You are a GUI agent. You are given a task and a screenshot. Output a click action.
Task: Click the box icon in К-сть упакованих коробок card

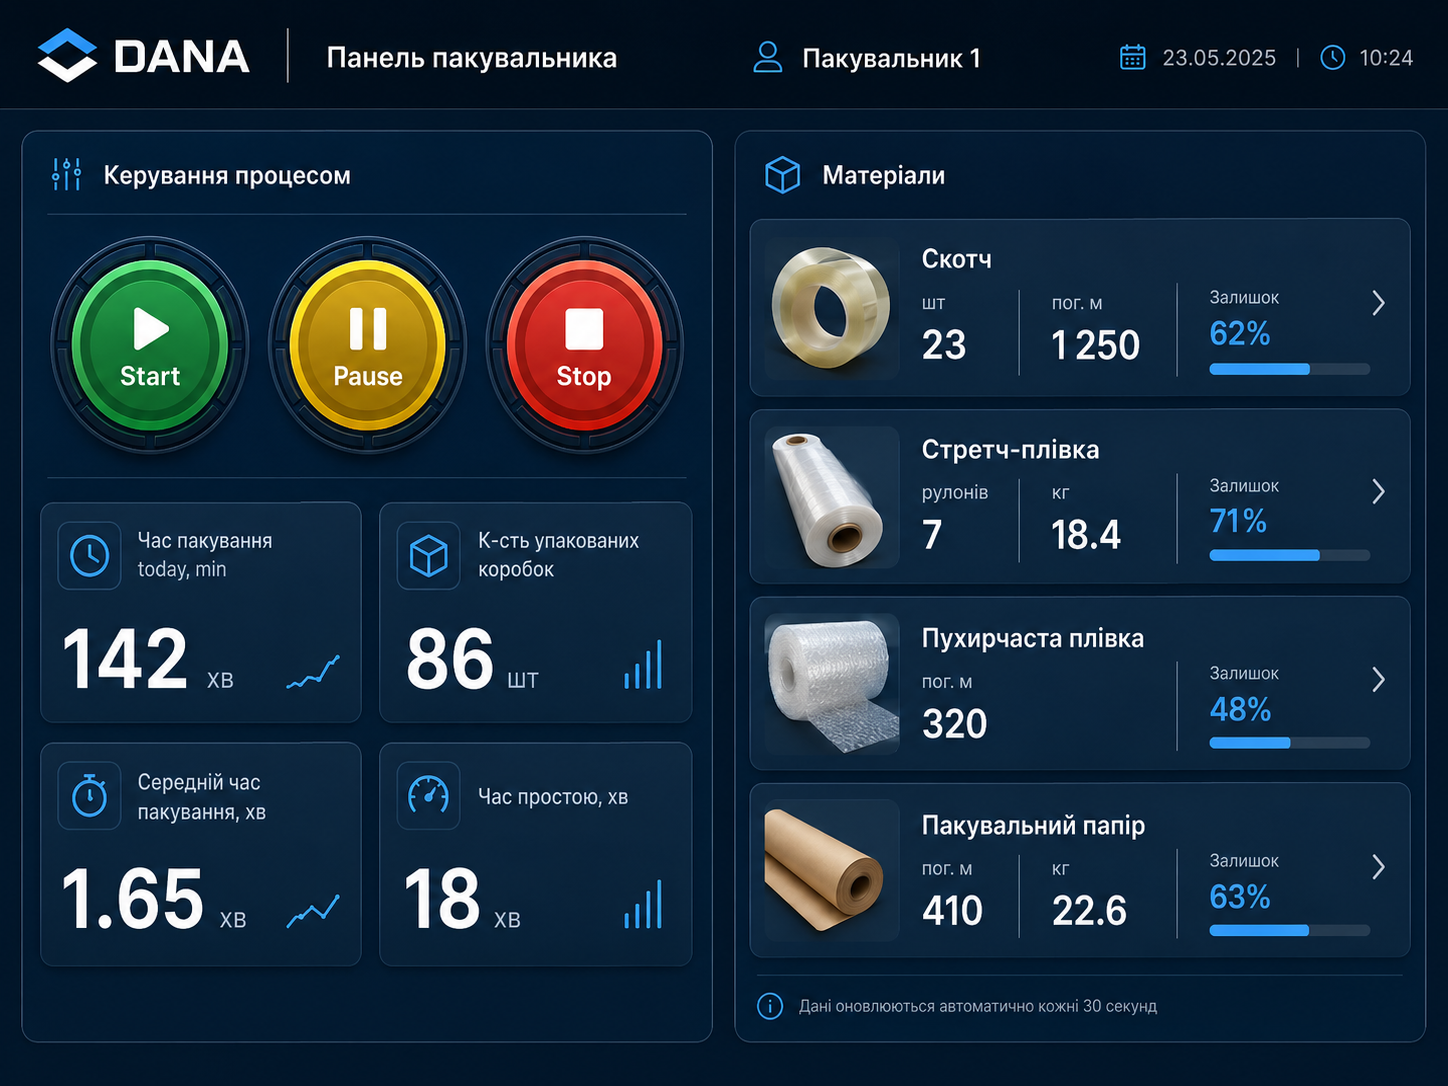pos(429,555)
